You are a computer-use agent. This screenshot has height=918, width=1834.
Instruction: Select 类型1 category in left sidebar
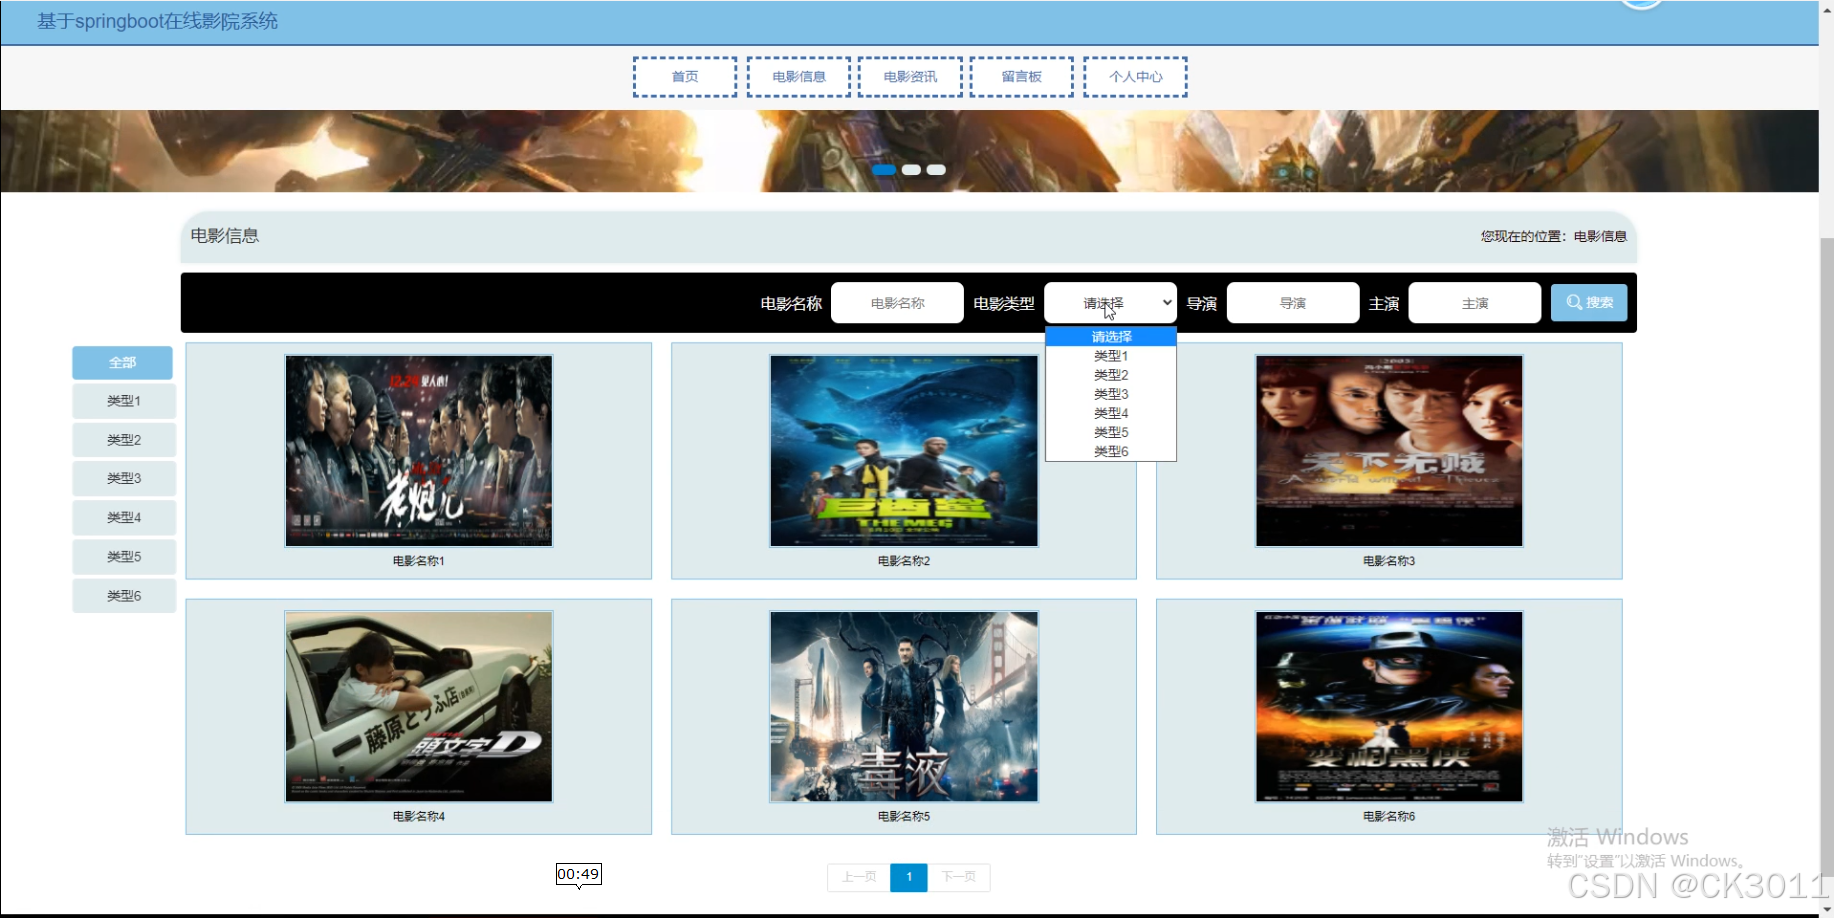pos(124,401)
